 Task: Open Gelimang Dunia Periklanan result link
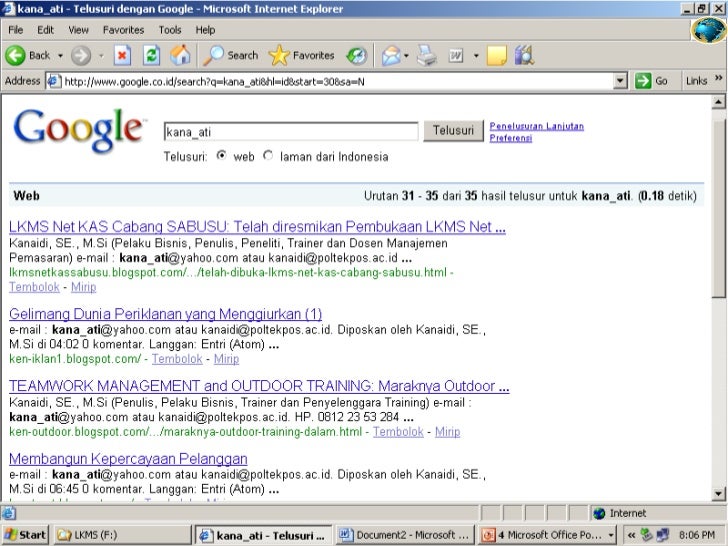click(x=165, y=314)
